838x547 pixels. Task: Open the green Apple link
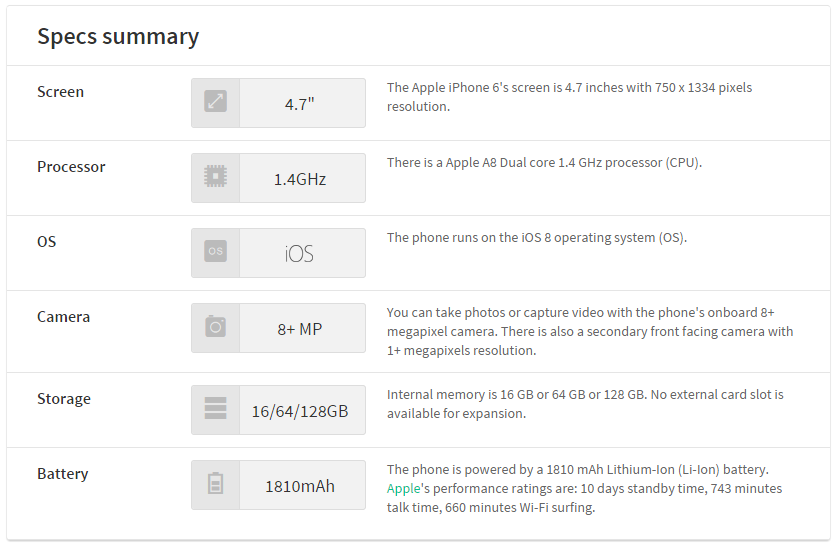tap(403, 488)
